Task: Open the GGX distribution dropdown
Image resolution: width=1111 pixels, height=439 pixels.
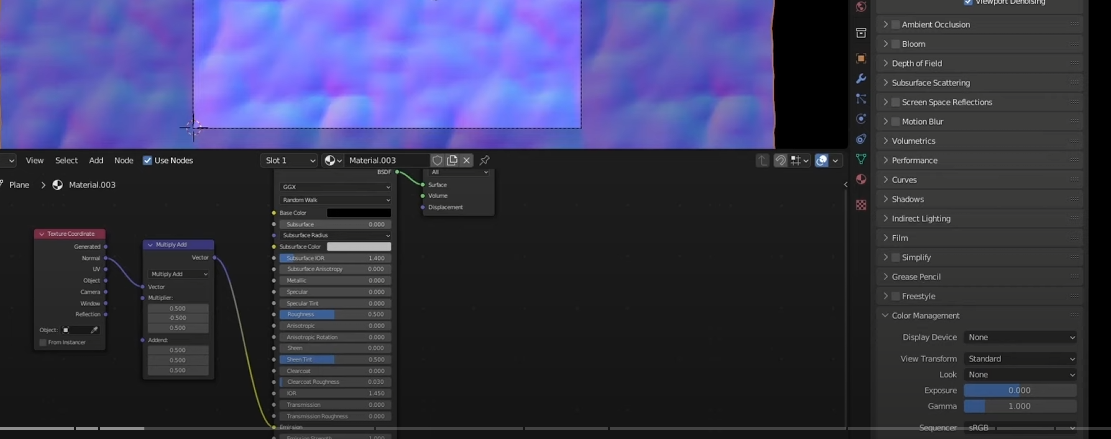Action: [335, 187]
